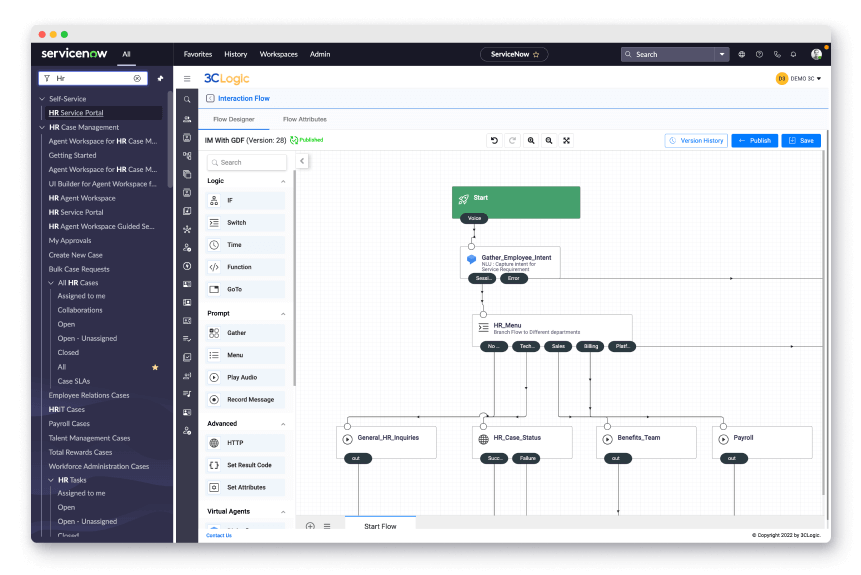Open the globe scope selector icon
The height and width of the screenshot is (575, 861).
[742, 54]
